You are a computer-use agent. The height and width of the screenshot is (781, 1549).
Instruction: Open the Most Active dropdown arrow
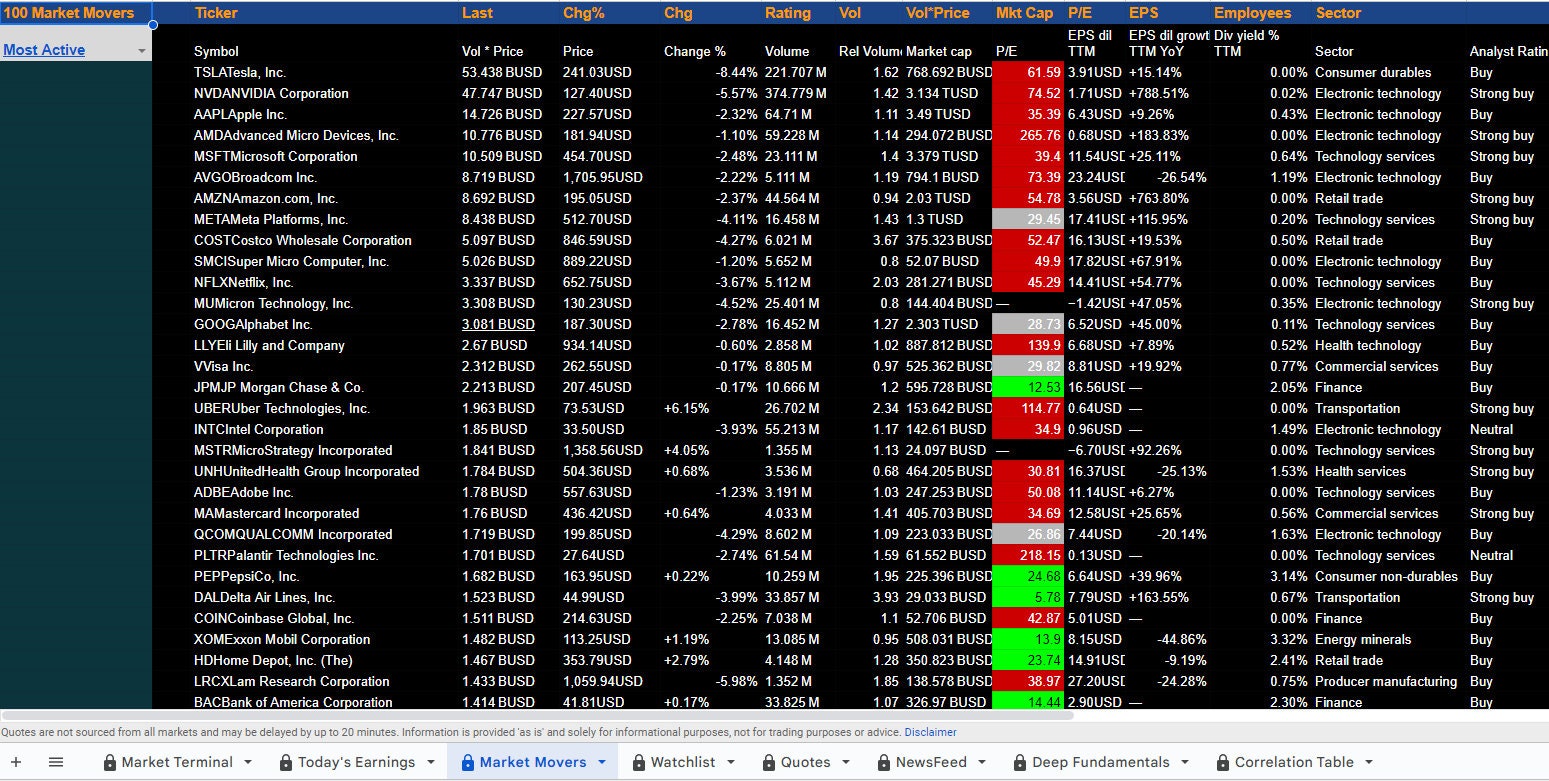tap(141, 49)
